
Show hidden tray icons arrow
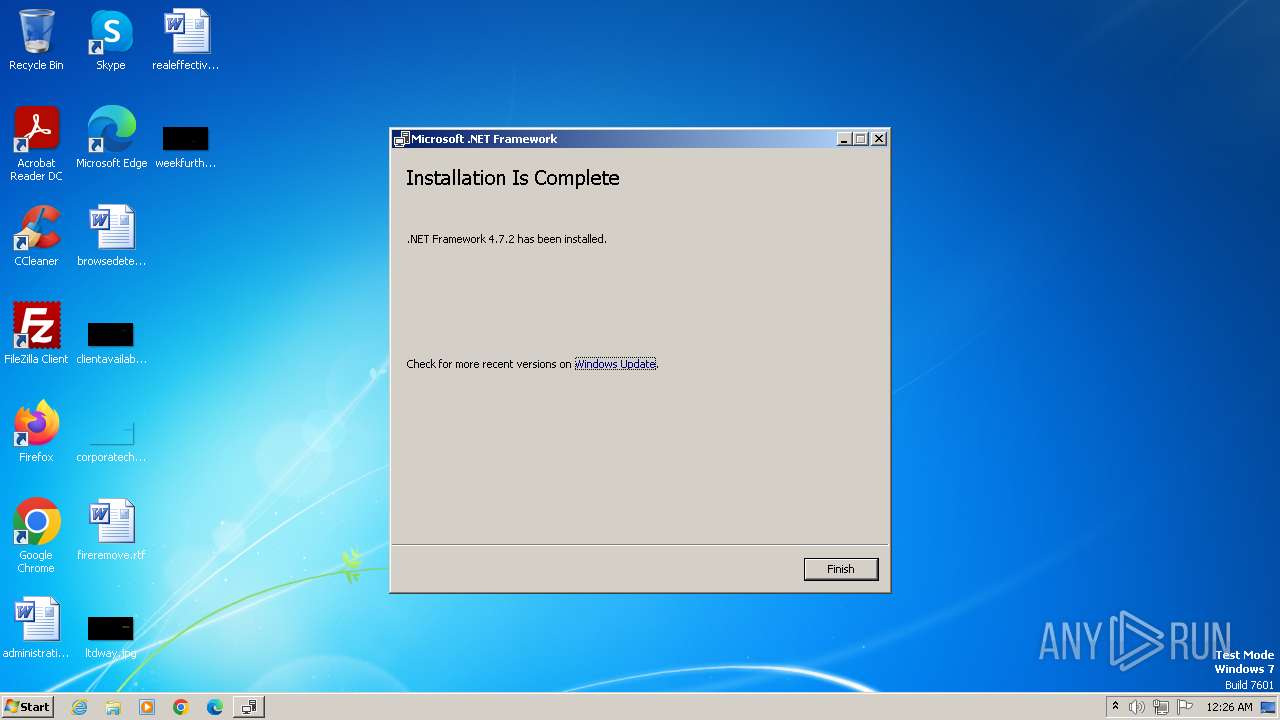1115,707
